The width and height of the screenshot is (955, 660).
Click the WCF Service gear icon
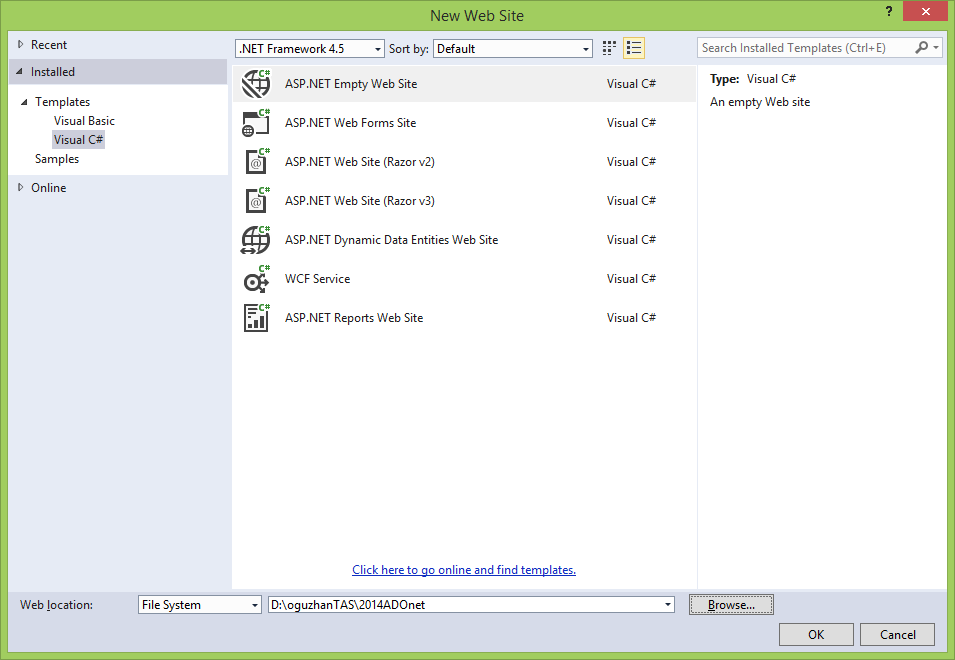(x=256, y=279)
